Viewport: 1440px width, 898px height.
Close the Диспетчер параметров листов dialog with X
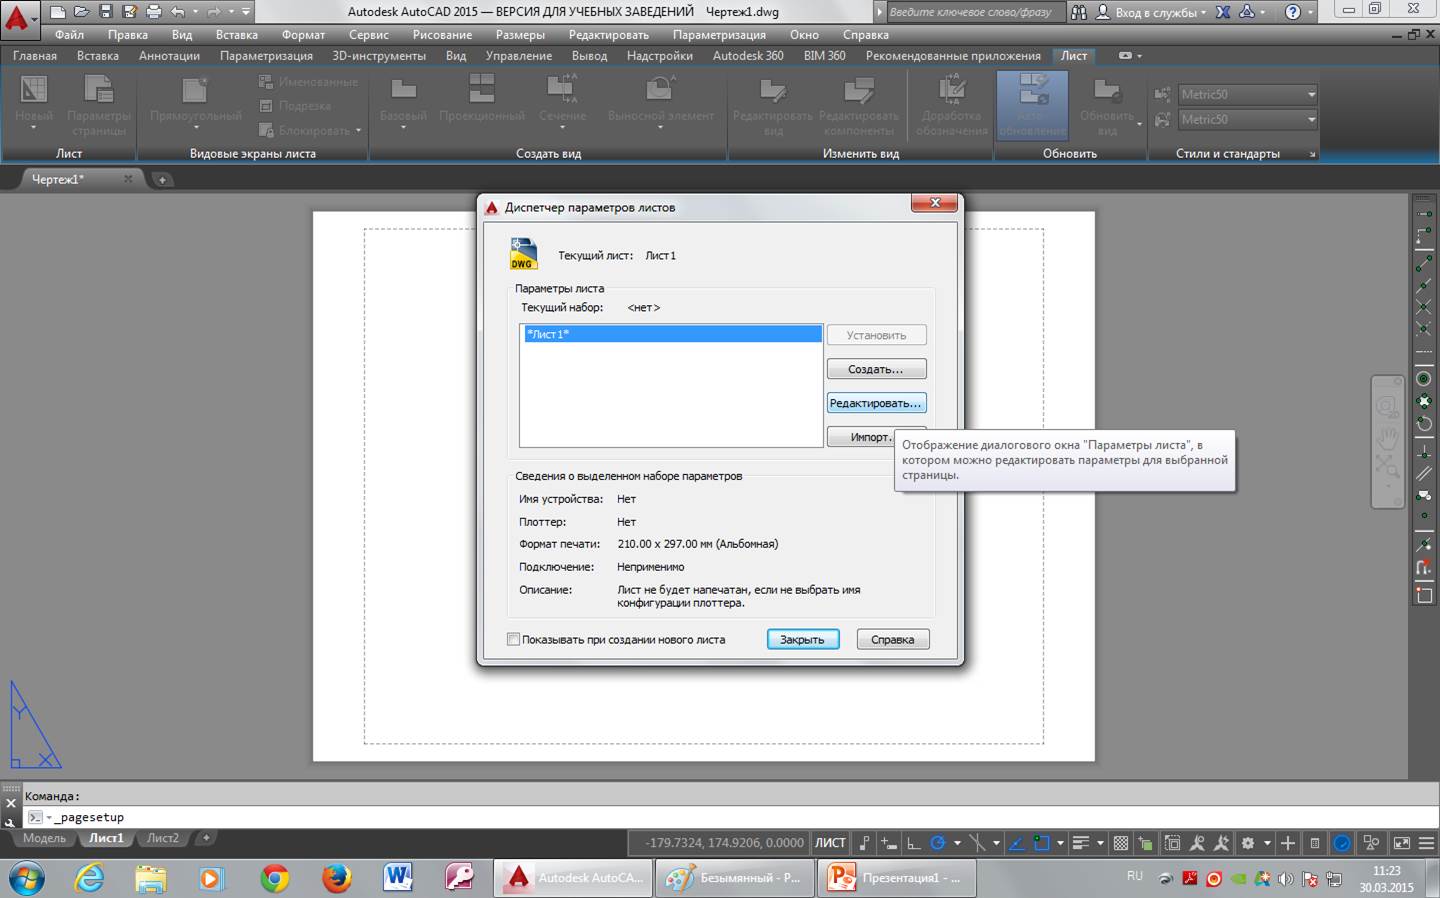point(935,203)
